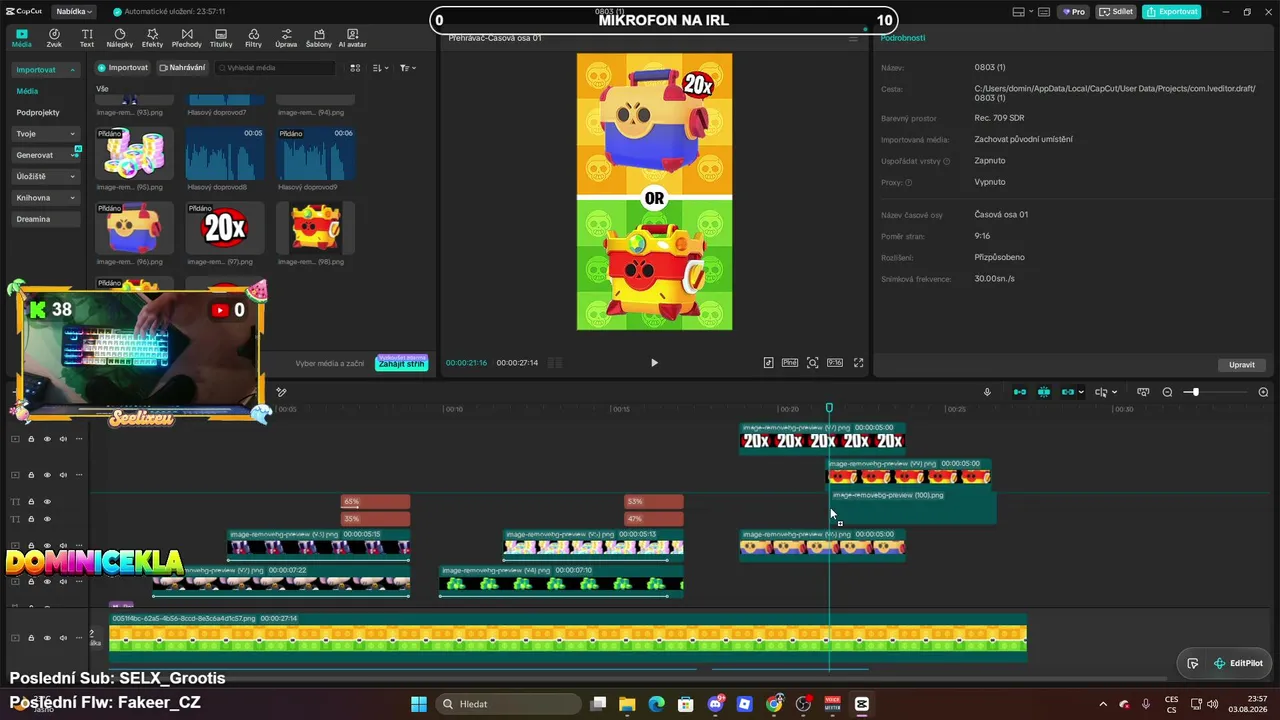Open the Filtry filters icon
Viewport: 1280px width, 720px height.
253,38
